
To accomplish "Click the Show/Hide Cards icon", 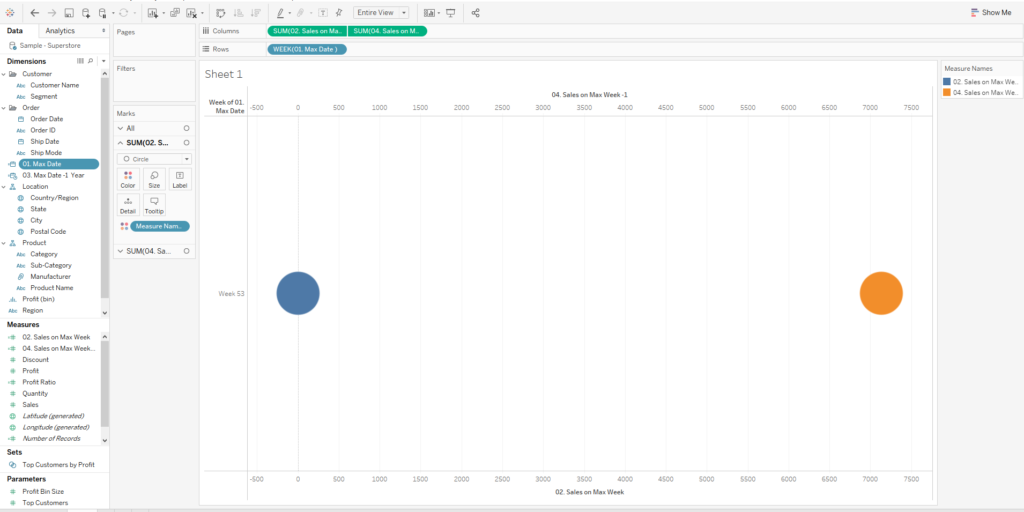I will (x=429, y=12).
